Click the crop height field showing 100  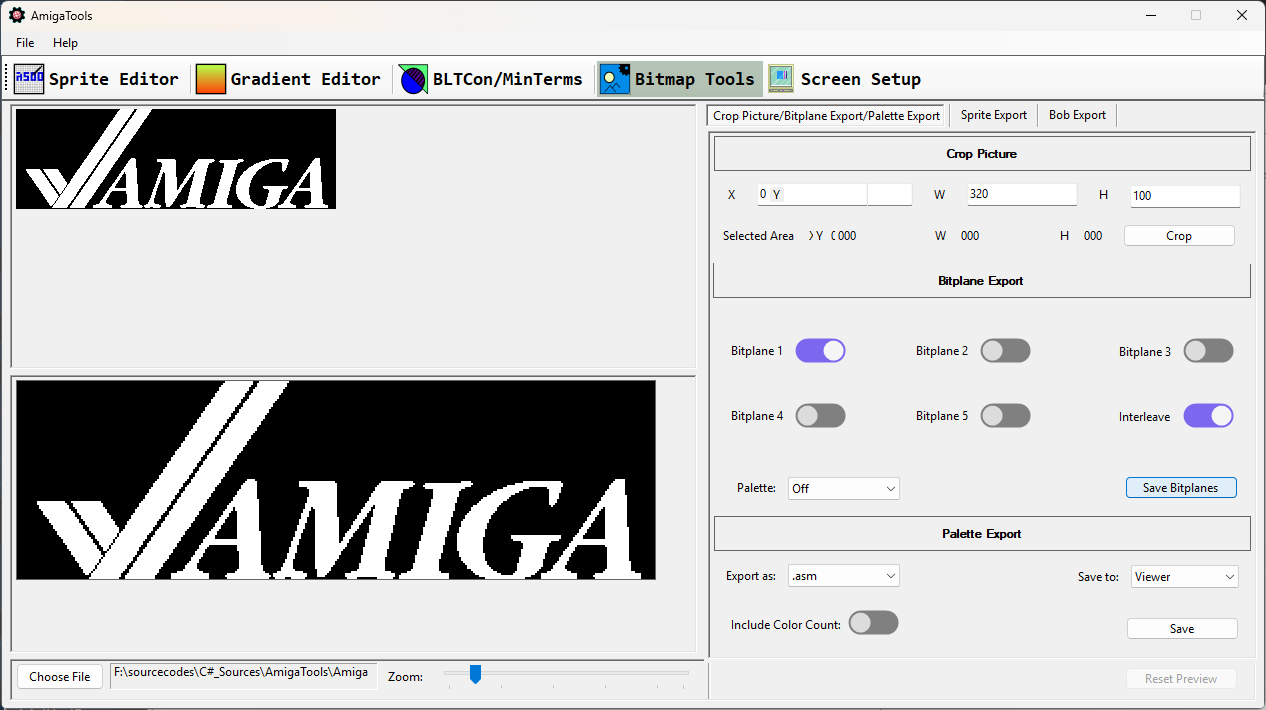[1185, 196]
